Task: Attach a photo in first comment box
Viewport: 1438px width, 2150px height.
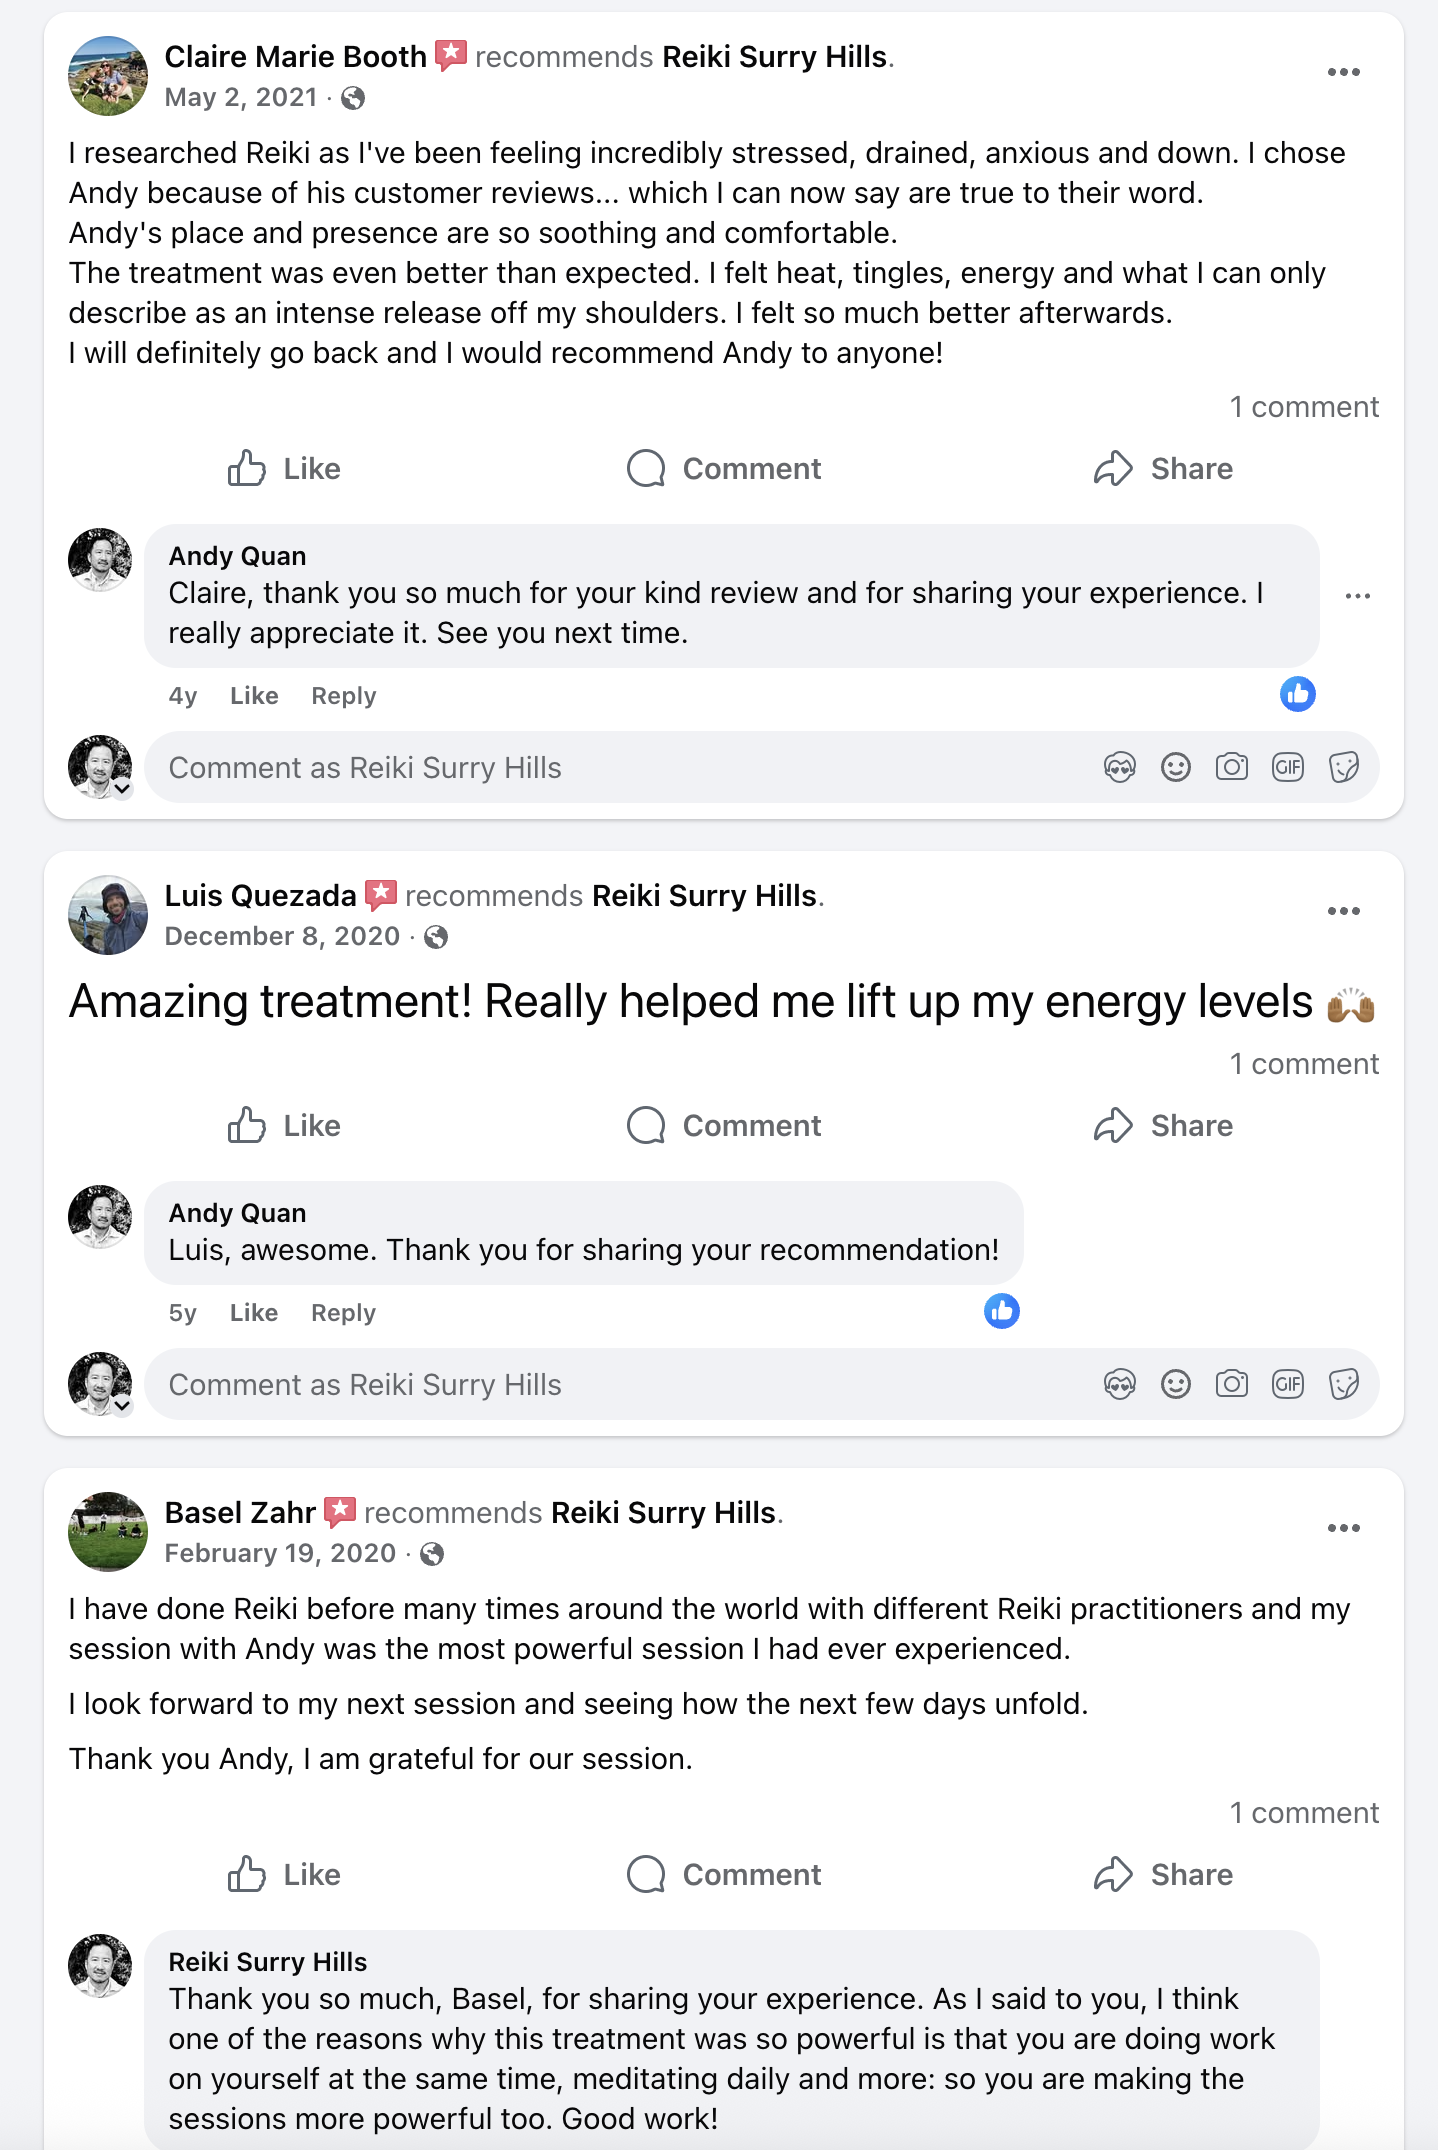Action: tap(1231, 767)
